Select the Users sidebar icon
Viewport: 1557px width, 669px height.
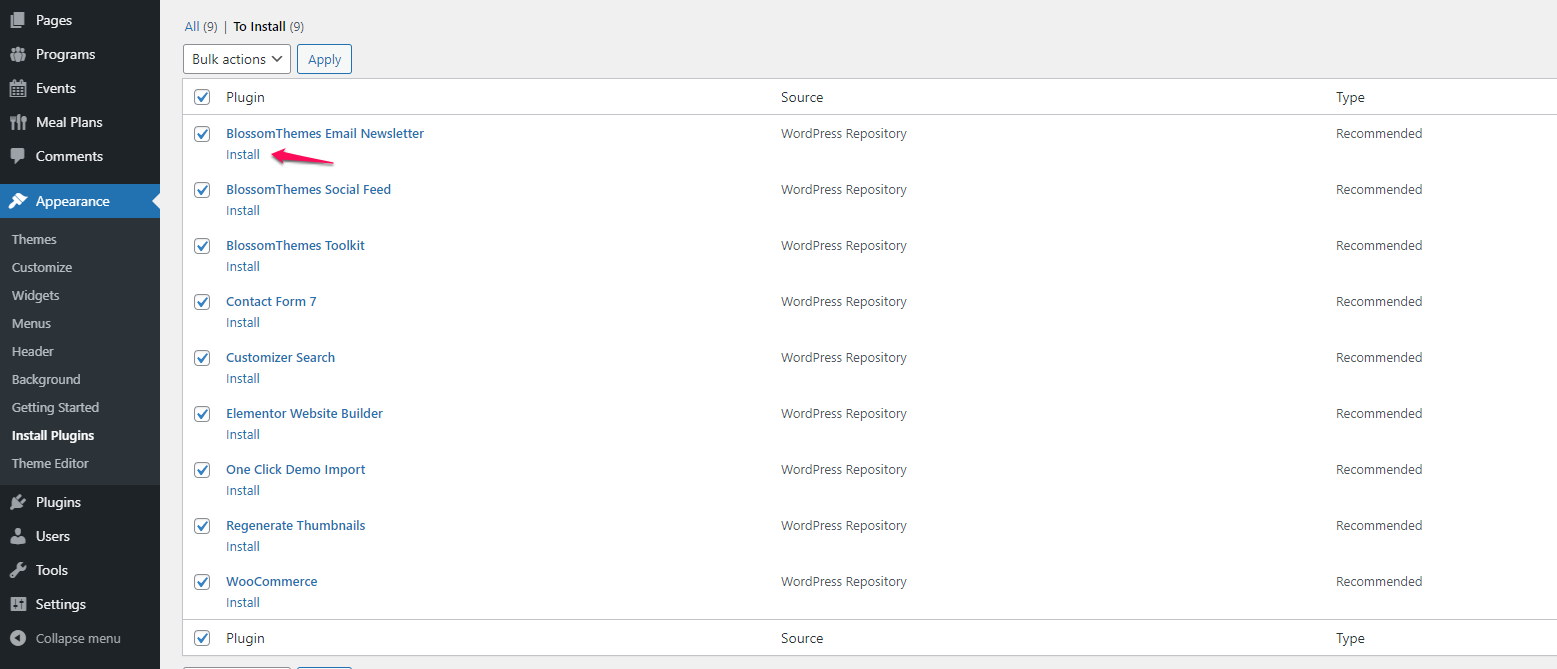click(x=17, y=535)
